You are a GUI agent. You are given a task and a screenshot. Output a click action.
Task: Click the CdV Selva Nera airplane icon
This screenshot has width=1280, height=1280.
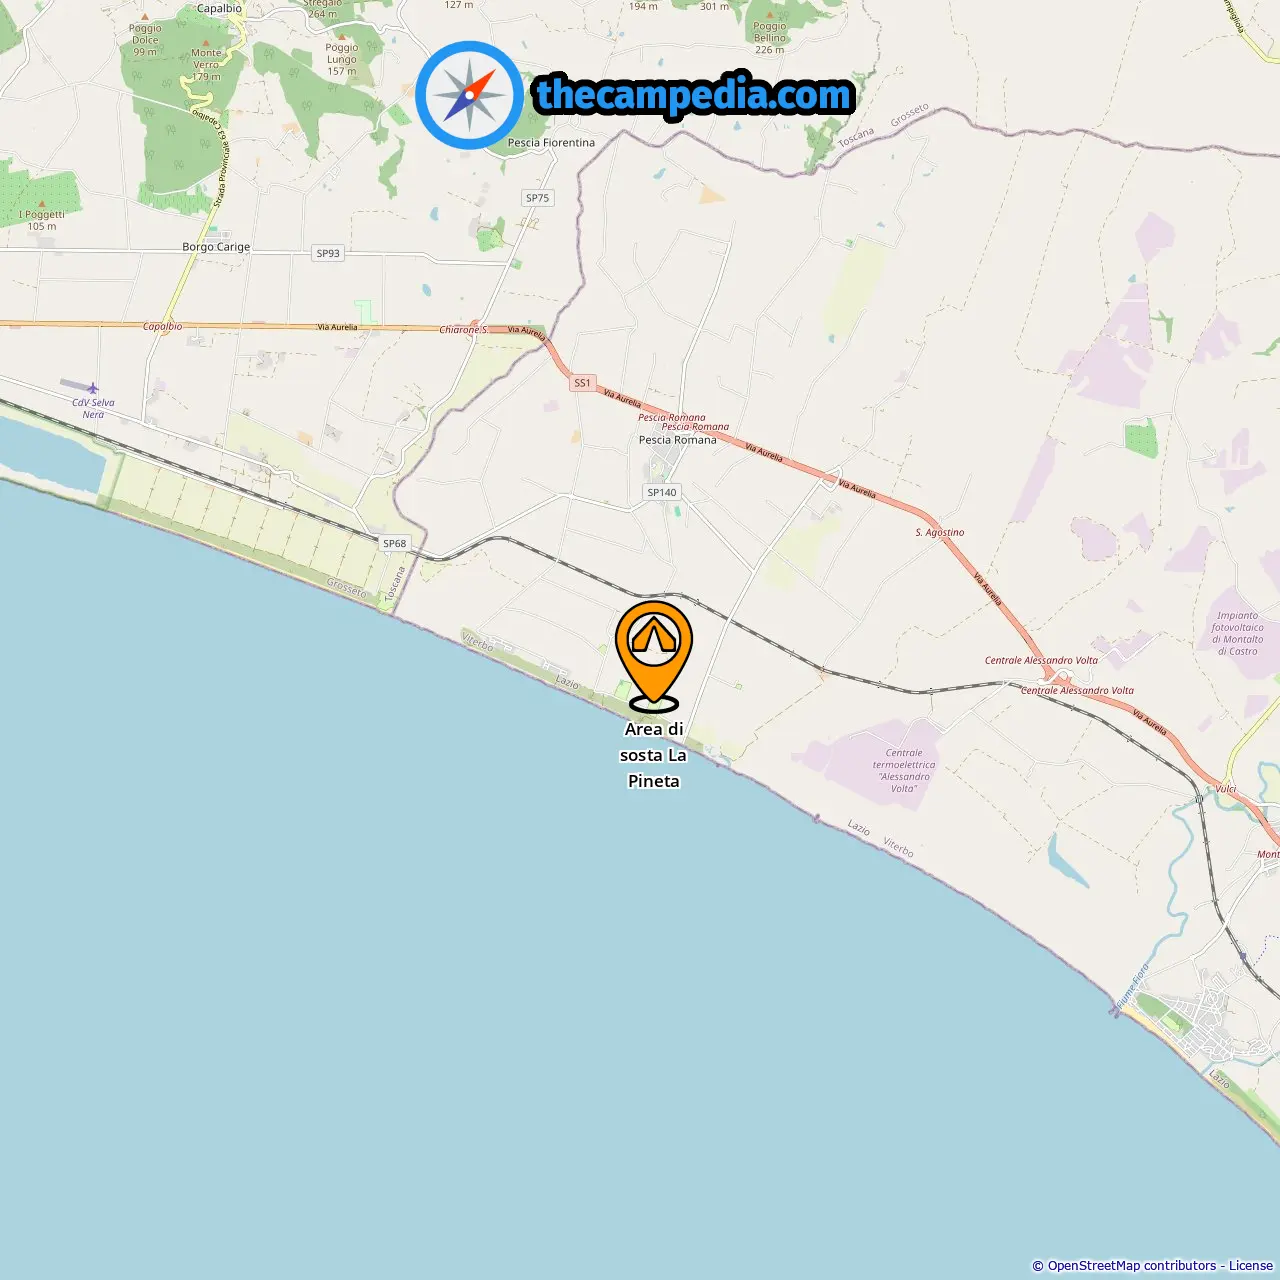tap(93, 388)
